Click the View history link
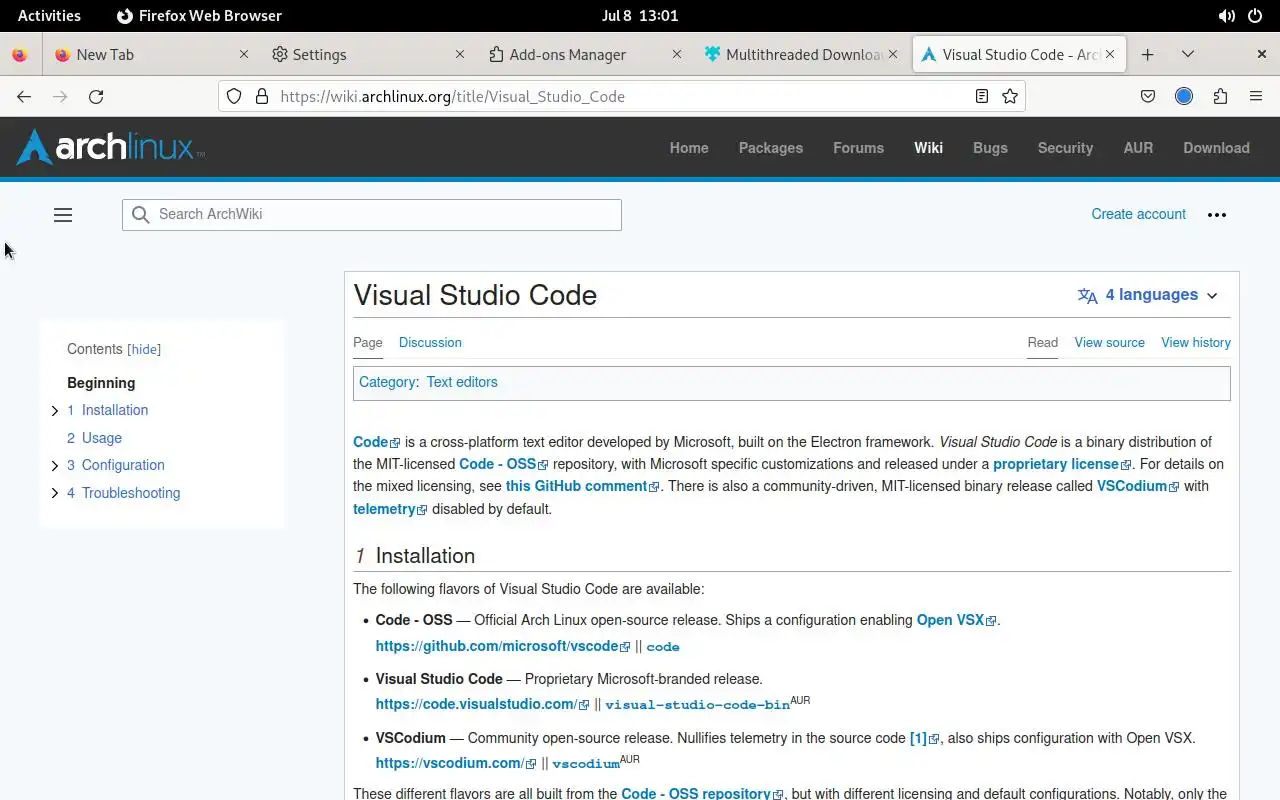This screenshot has width=1280, height=800. 1195,343
